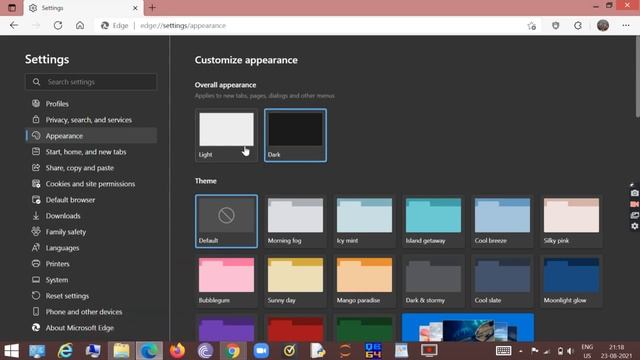640x360 pixels.
Task: Select the Sunny day theme
Action: [x=295, y=281]
